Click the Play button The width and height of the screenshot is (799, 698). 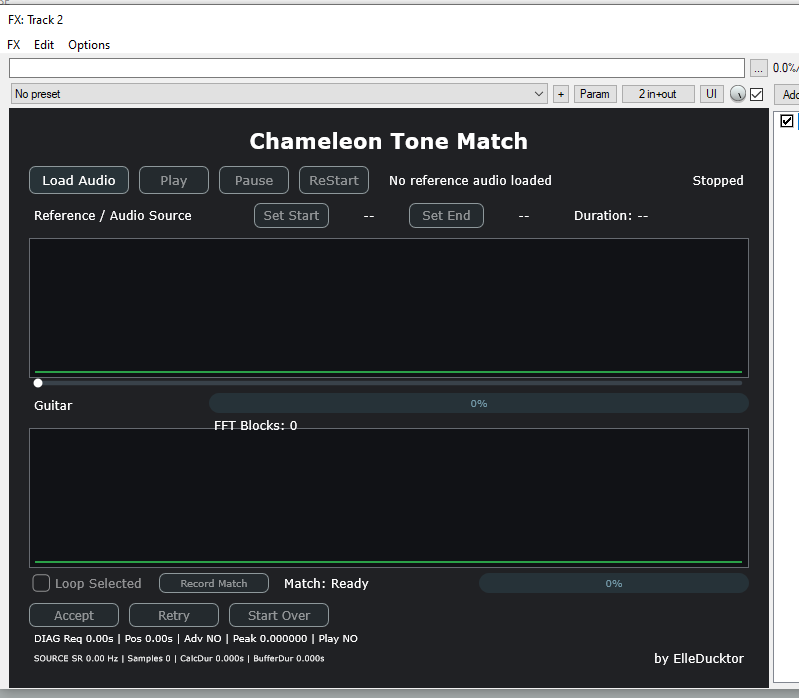tap(174, 180)
